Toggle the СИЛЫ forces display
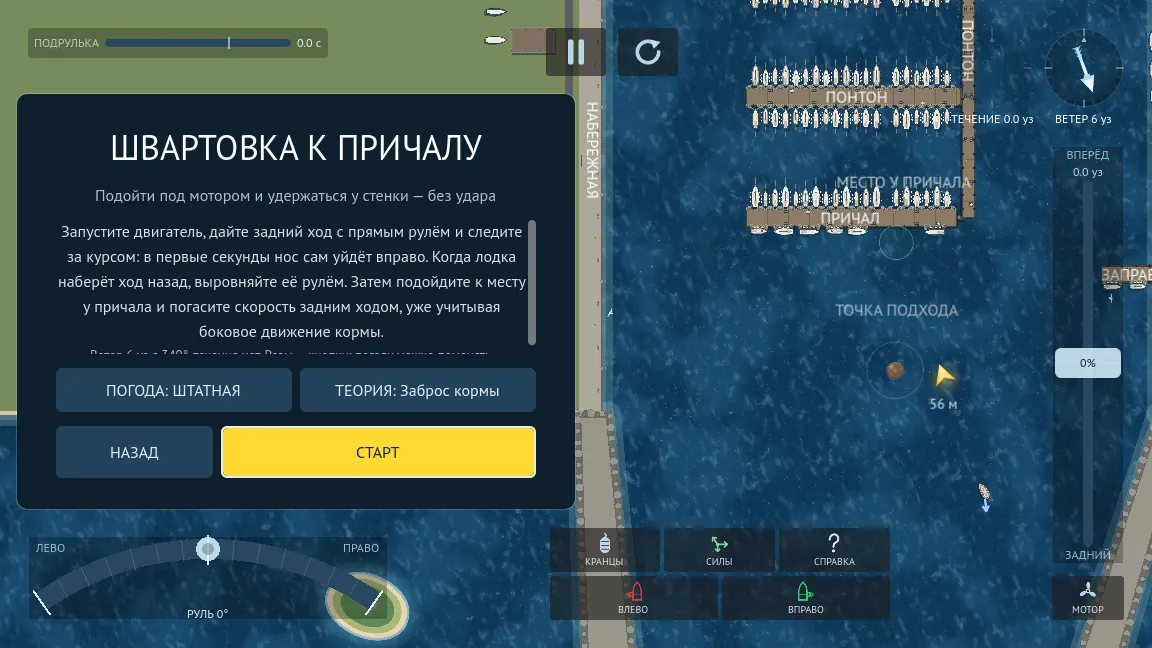 pyautogui.click(x=719, y=550)
